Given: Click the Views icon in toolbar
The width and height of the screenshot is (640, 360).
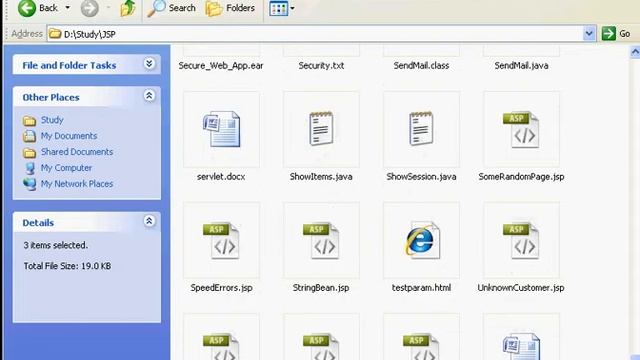Looking at the screenshot, I should point(278,8).
